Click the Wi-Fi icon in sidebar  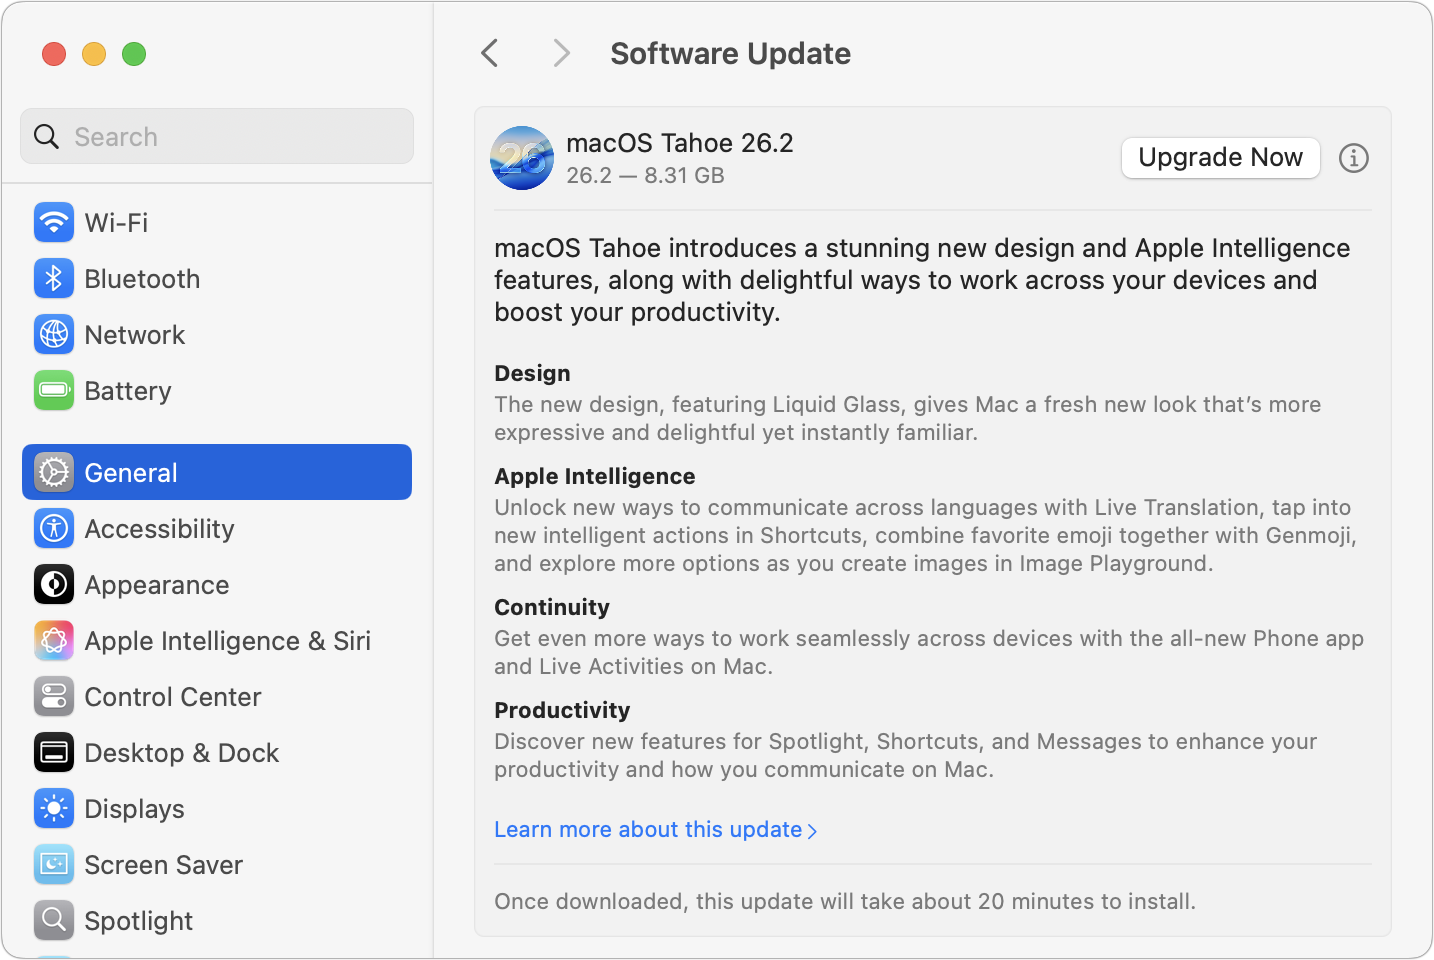tap(54, 222)
